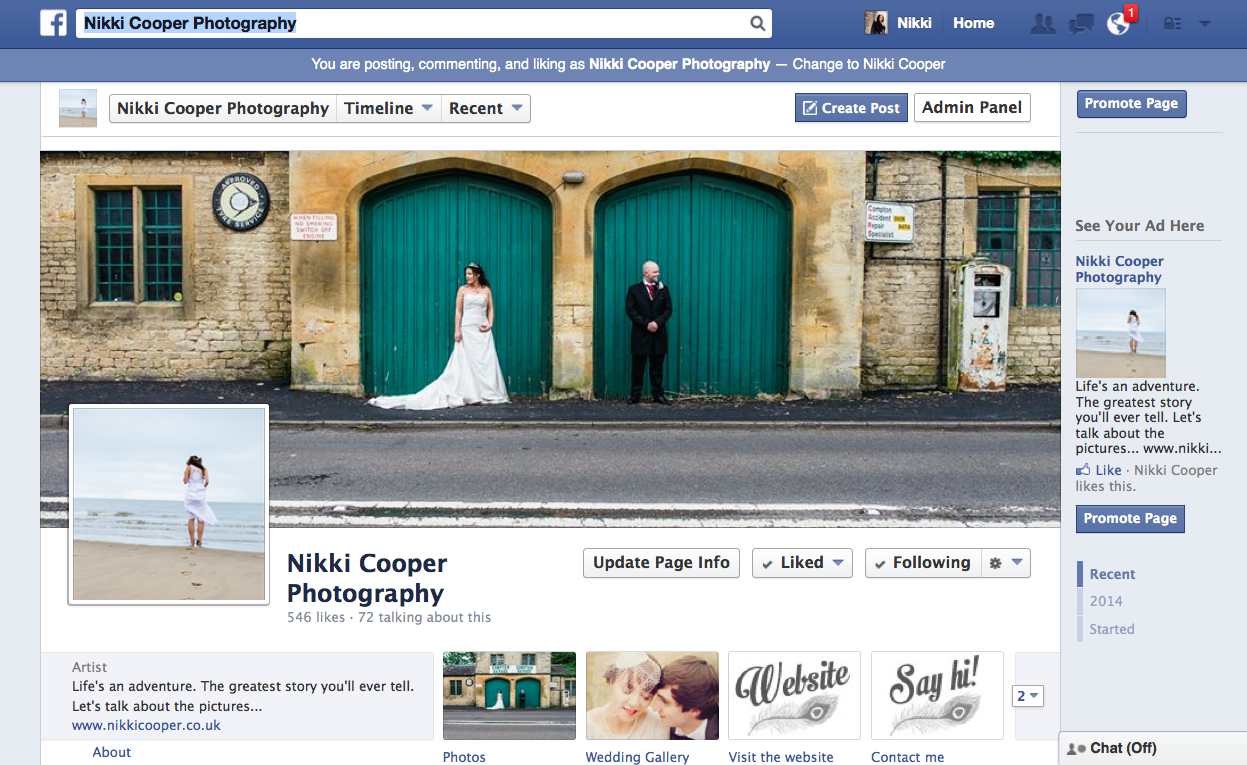Click the thumbs-up Like icon in ad
Image resolution: width=1247 pixels, height=765 pixels.
[1083, 470]
